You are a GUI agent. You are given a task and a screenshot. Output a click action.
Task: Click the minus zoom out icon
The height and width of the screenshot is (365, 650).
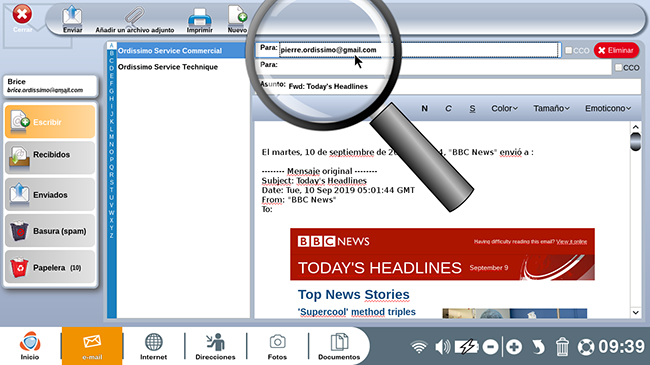click(x=490, y=347)
